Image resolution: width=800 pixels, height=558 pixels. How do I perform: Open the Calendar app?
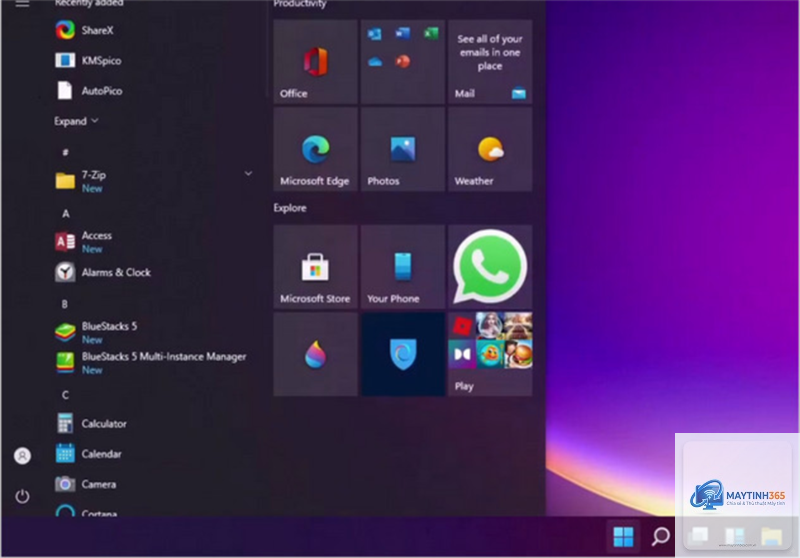point(88,453)
